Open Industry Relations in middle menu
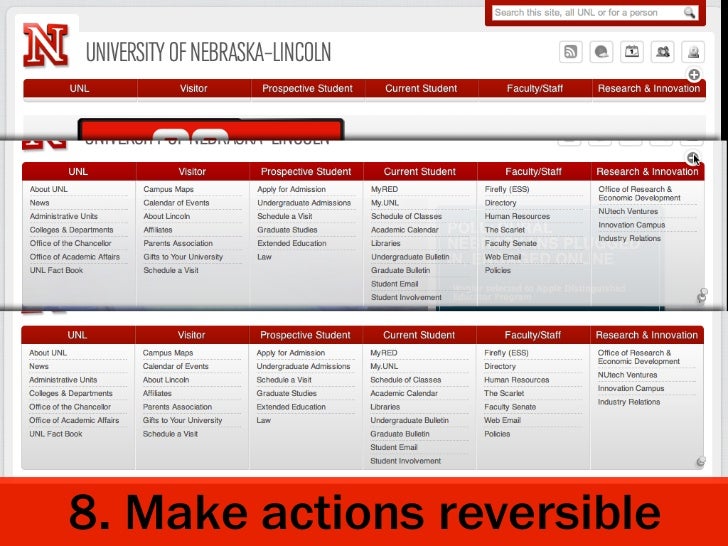728x546 pixels. click(630, 238)
